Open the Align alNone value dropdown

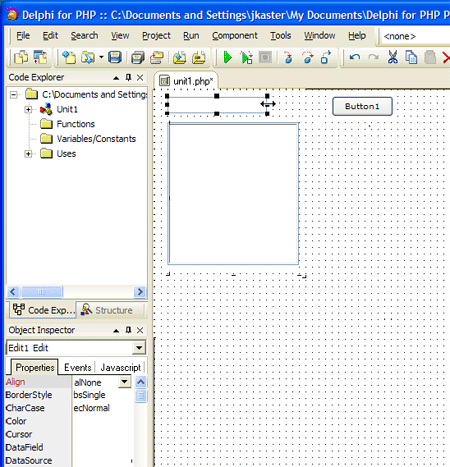[125, 382]
